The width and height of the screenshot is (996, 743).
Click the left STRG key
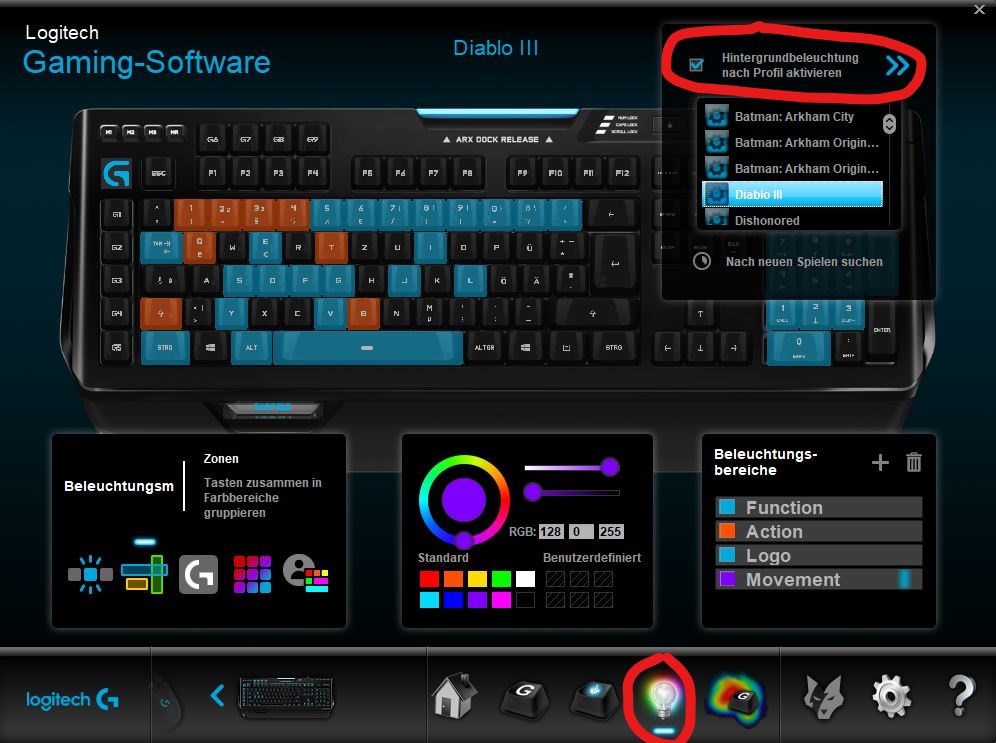(x=165, y=347)
